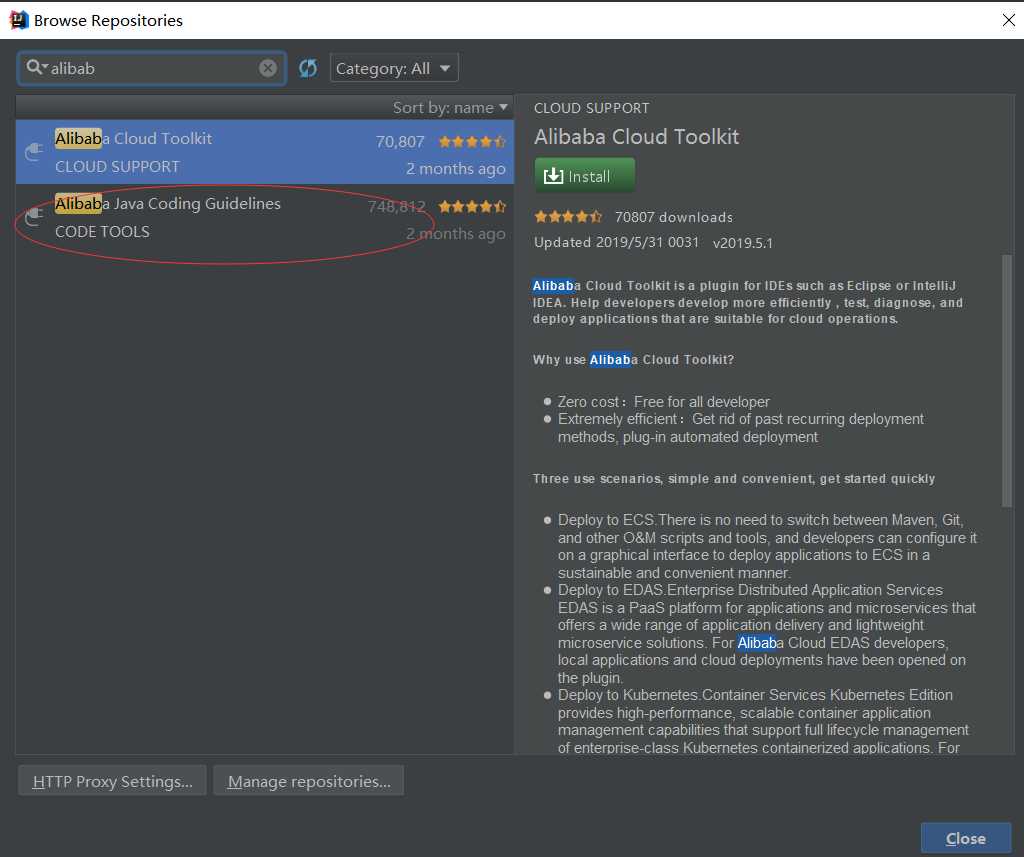The width and height of the screenshot is (1024, 857).
Task: Open the Category: All dropdown
Action: 394,68
